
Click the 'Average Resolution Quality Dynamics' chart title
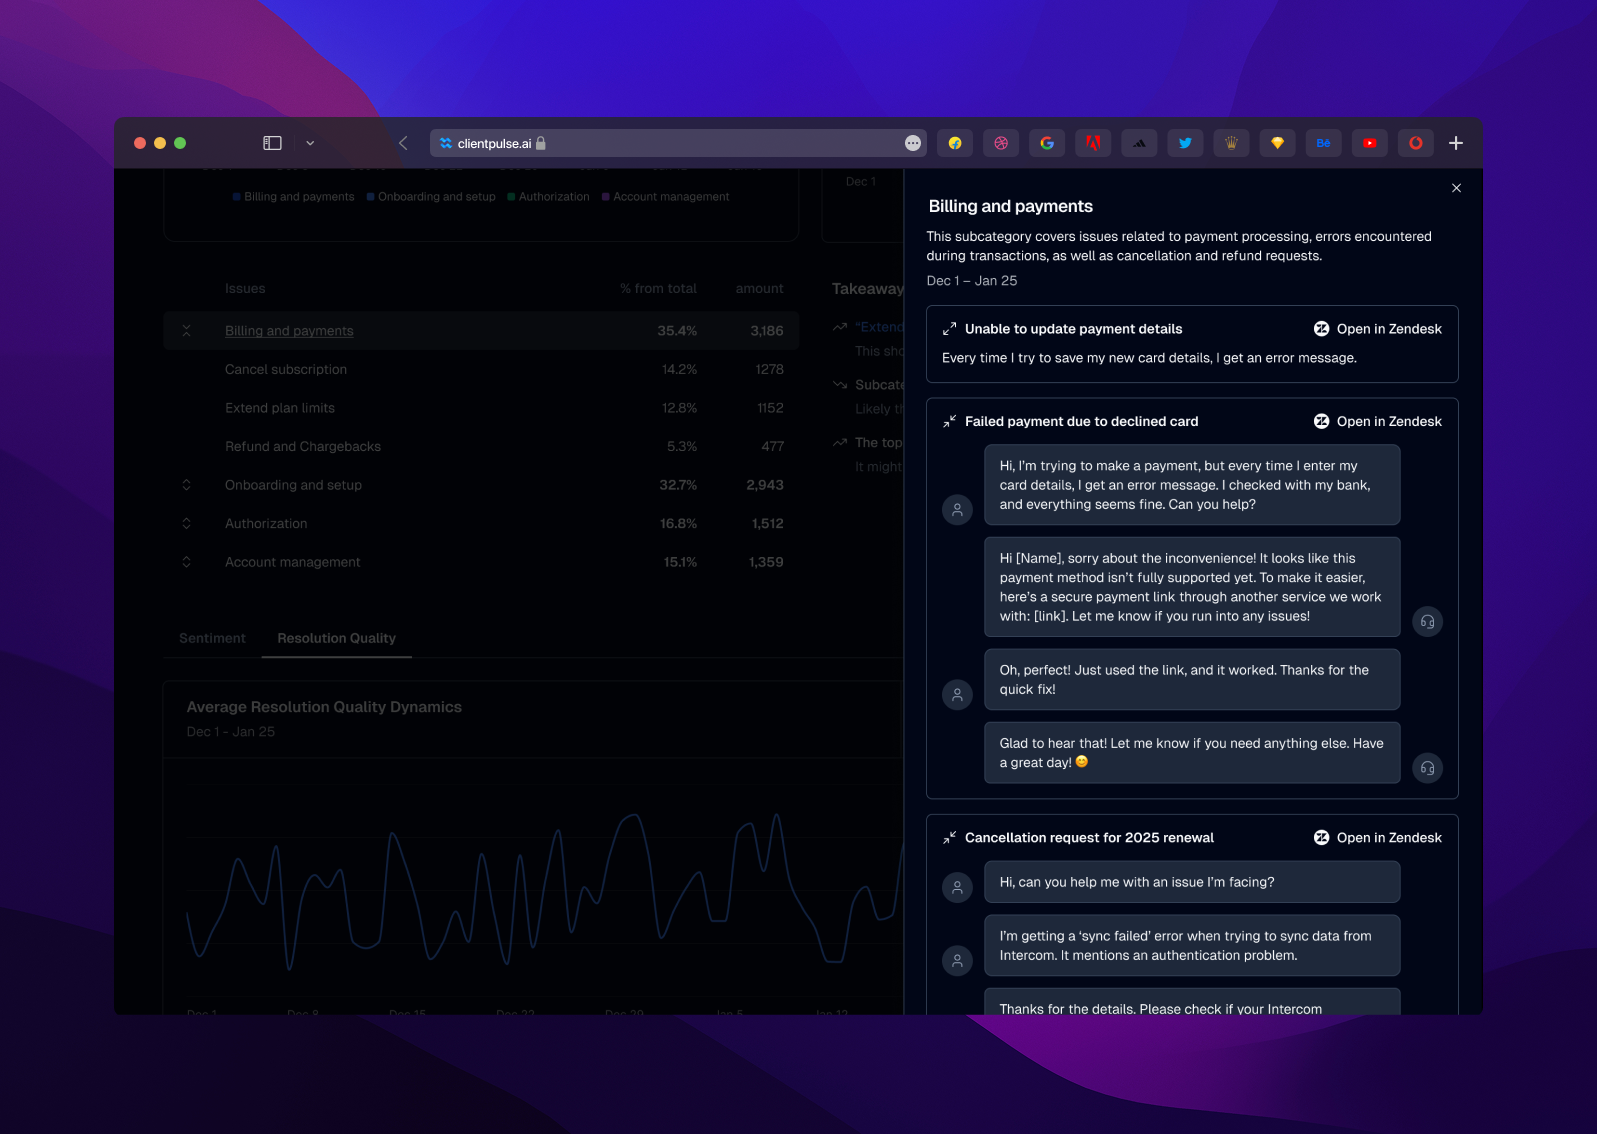(x=324, y=707)
